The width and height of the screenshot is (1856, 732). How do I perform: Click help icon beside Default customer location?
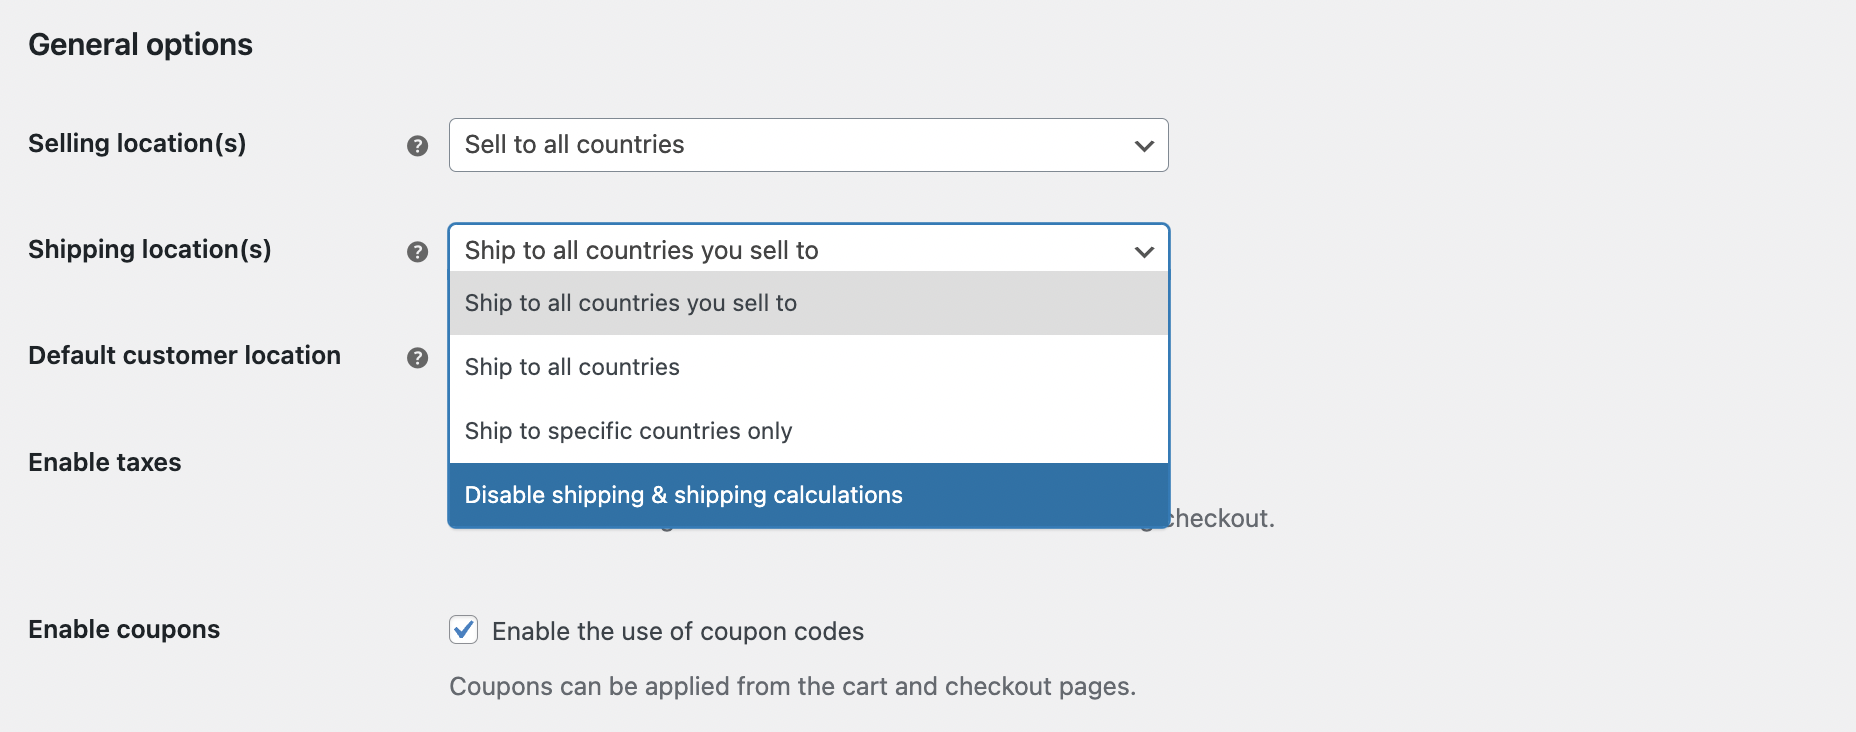(x=417, y=358)
